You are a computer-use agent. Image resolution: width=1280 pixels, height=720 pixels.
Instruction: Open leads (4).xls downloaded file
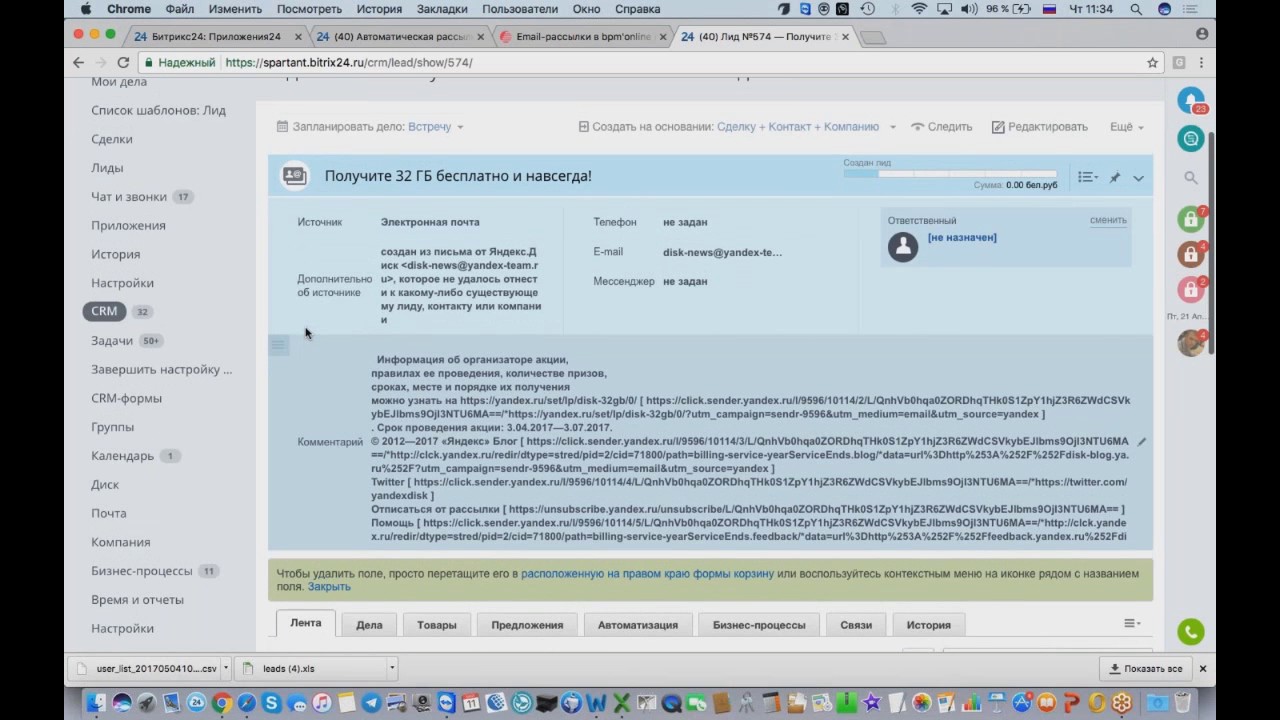(x=310, y=668)
